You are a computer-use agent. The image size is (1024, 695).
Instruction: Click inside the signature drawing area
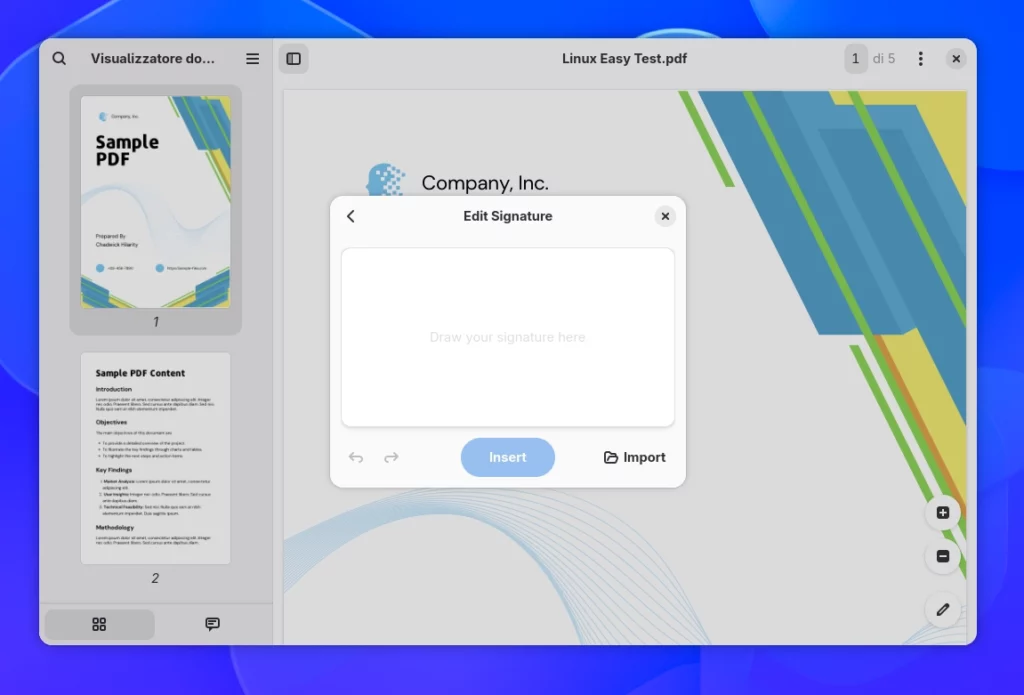pyautogui.click(x=507, y=337)
